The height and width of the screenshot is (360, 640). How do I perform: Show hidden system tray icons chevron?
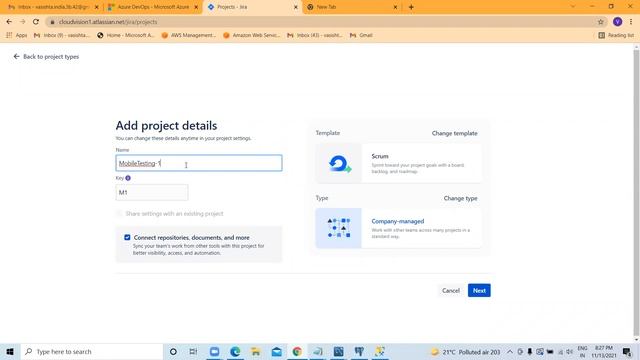tap(510, 351)
